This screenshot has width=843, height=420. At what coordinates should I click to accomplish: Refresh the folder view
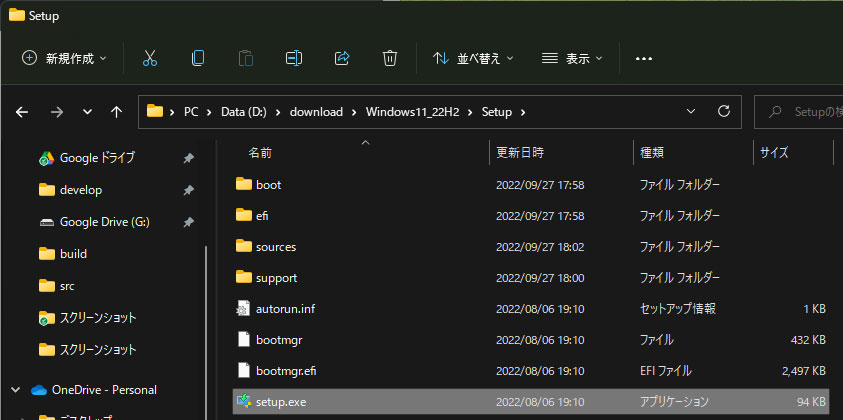(x=724, y=111)
